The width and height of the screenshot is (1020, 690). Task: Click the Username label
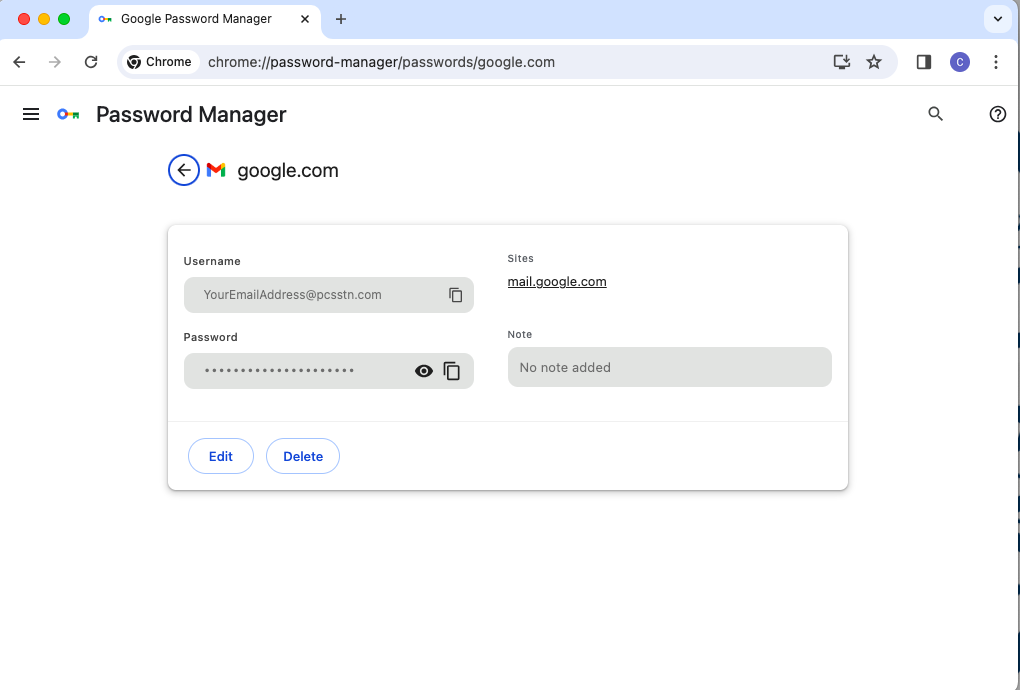point(212,261)
